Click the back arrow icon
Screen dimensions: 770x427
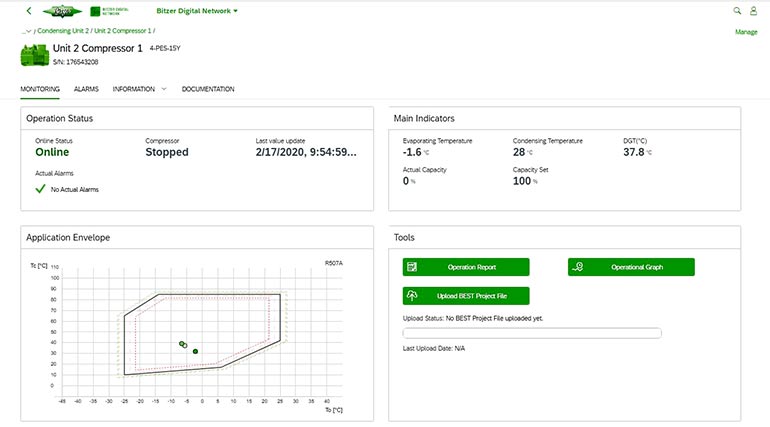[x=28, y=11]
